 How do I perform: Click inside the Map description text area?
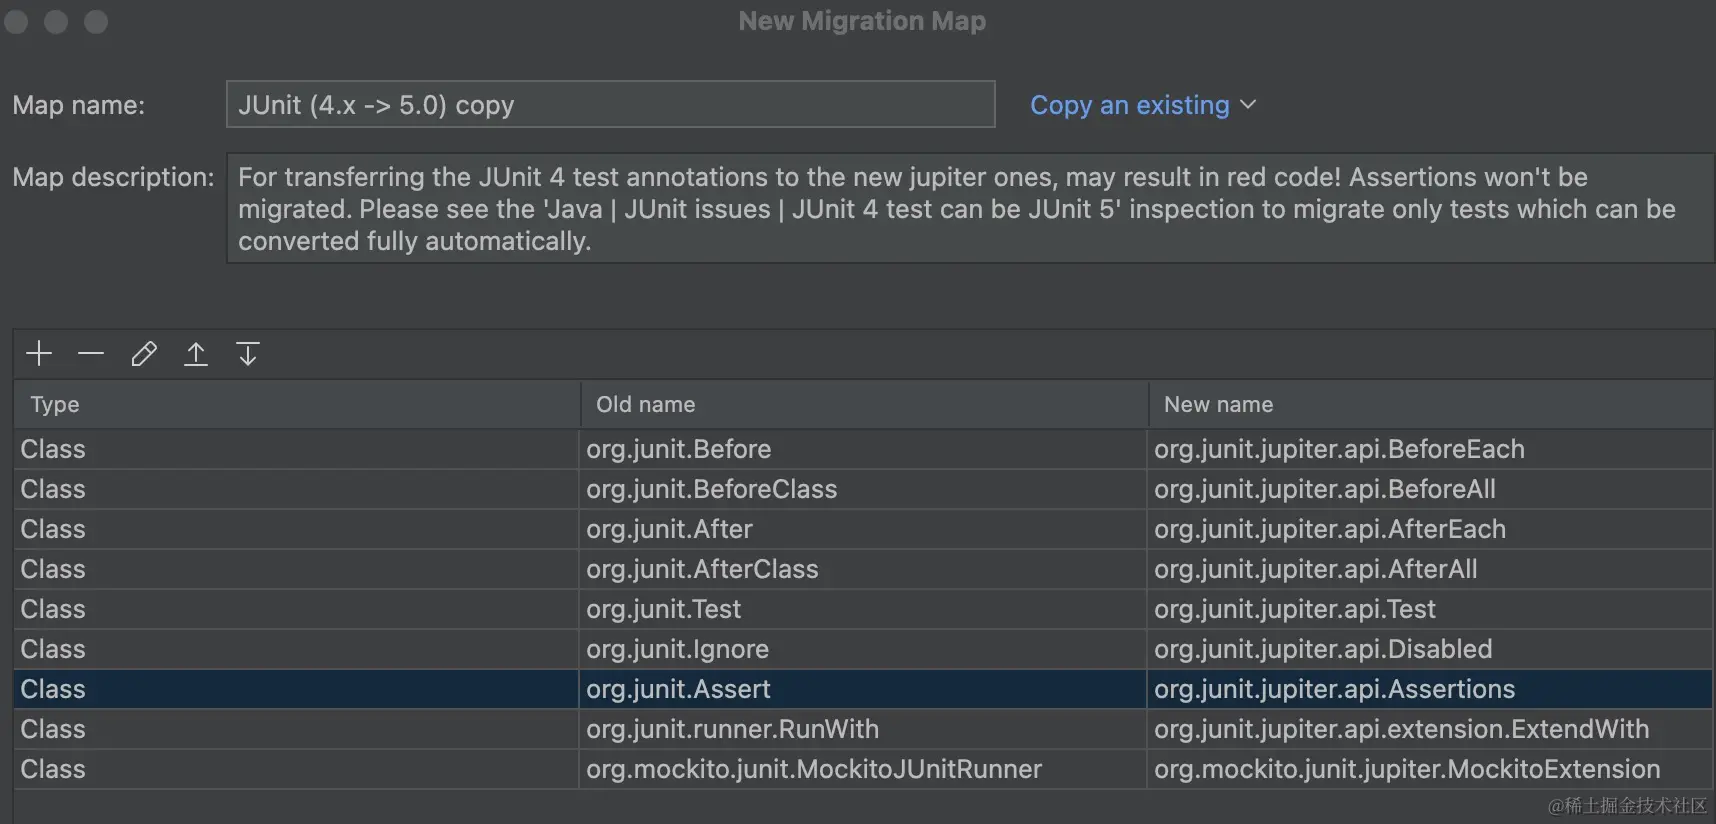(968, 209)
